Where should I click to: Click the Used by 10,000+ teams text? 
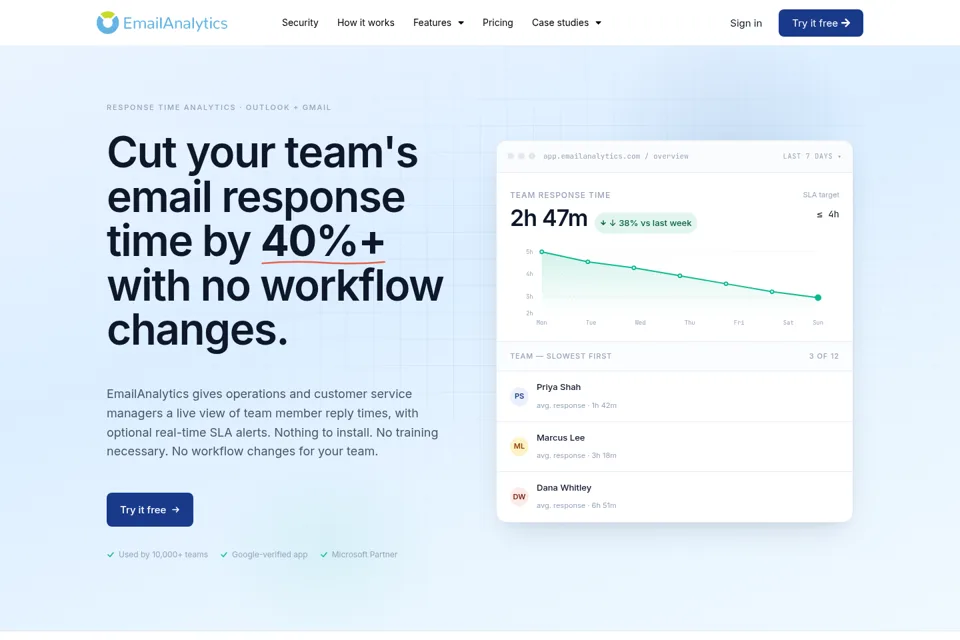tap(163, 555)
